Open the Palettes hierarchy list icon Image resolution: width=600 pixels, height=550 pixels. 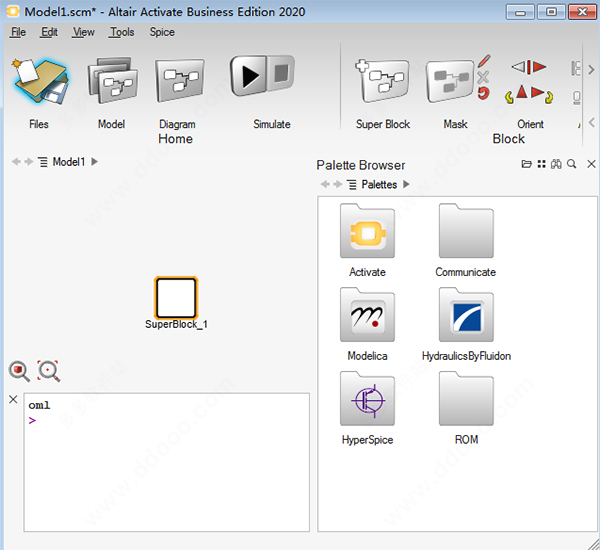(352, 184)
